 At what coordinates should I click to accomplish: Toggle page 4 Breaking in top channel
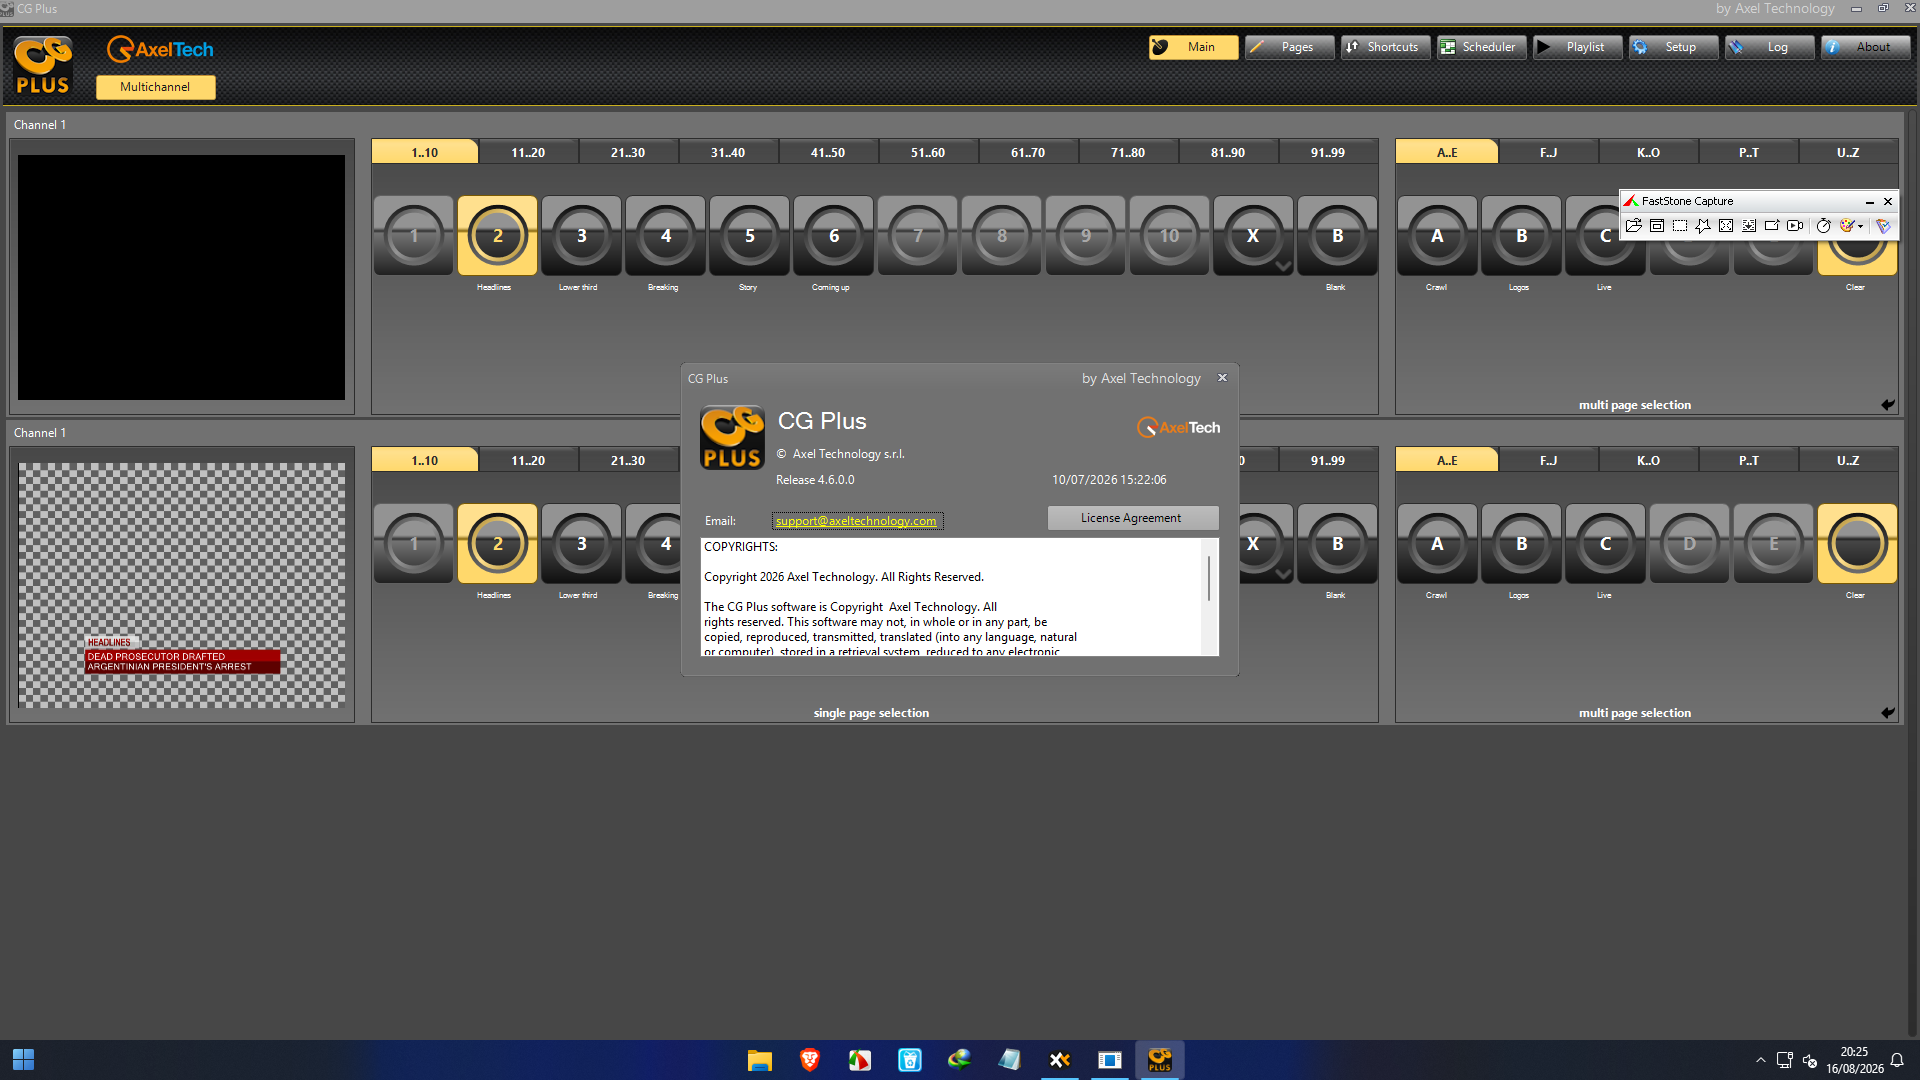tap(665, 236)
